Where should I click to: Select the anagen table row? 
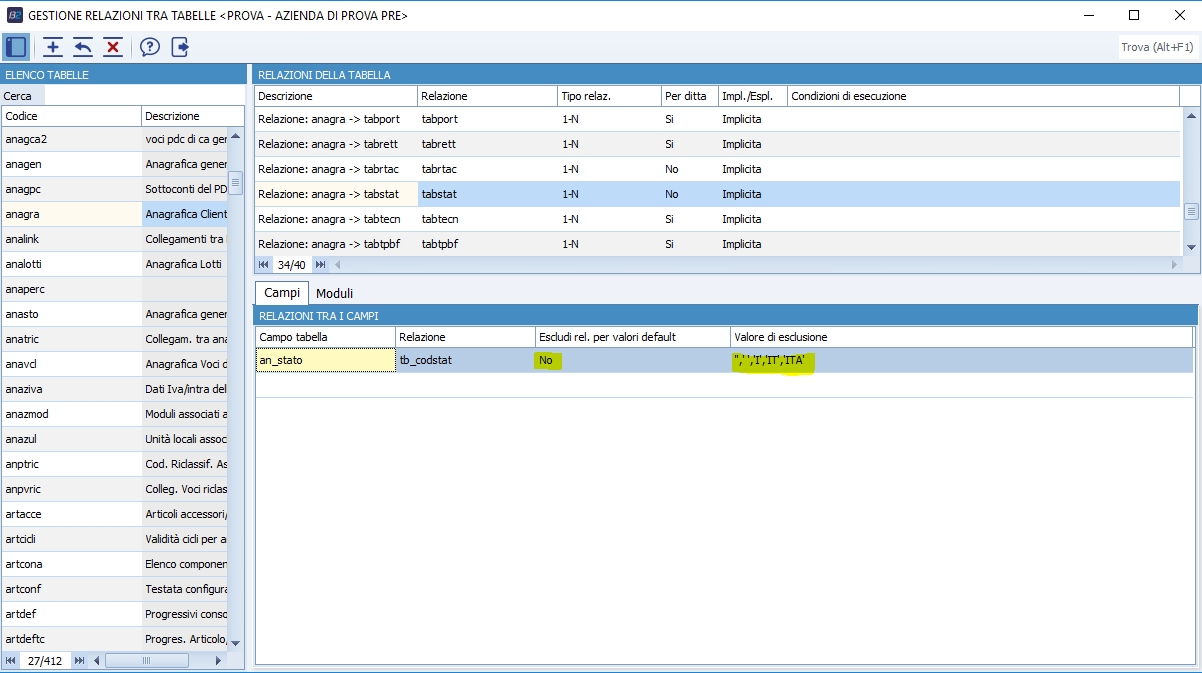click(x=70, y=164)
